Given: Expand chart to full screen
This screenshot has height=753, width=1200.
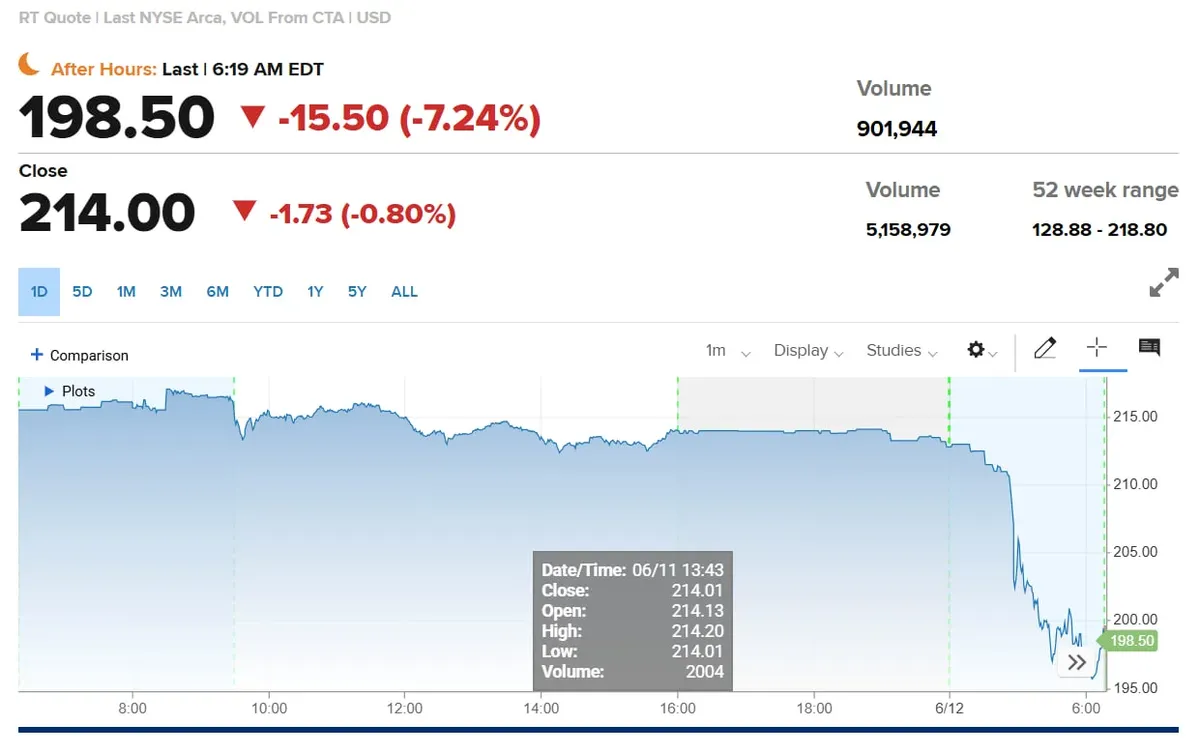Looking at the screenshot, I should point(1163,284).
